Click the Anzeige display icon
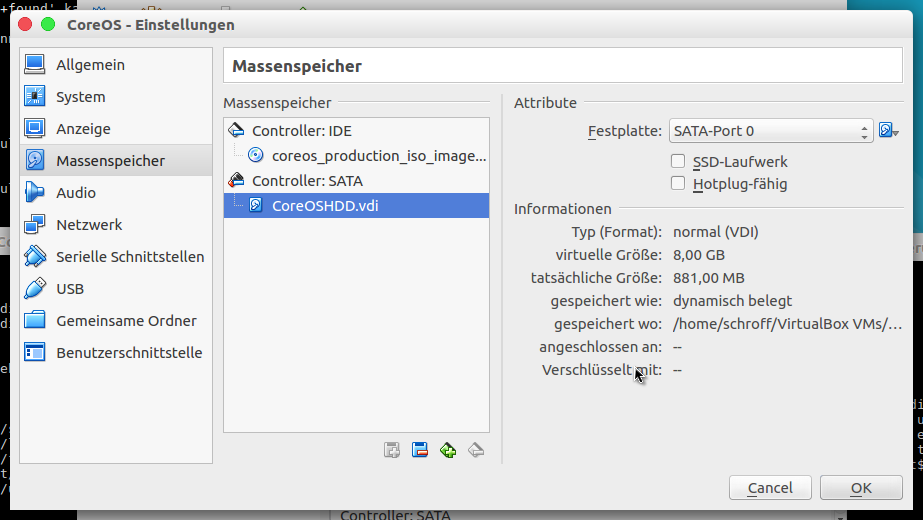 click(x=35, y=128)
